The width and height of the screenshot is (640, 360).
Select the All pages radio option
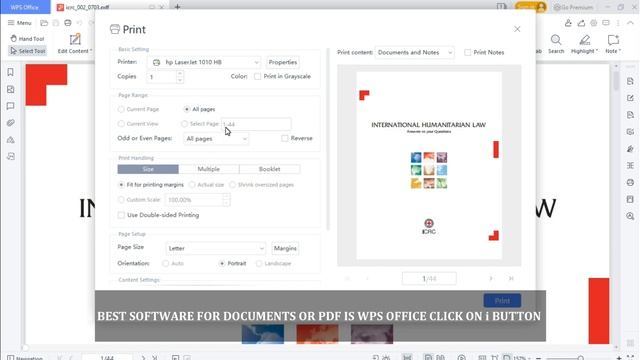pyautogui.click(x=187, y=109)
